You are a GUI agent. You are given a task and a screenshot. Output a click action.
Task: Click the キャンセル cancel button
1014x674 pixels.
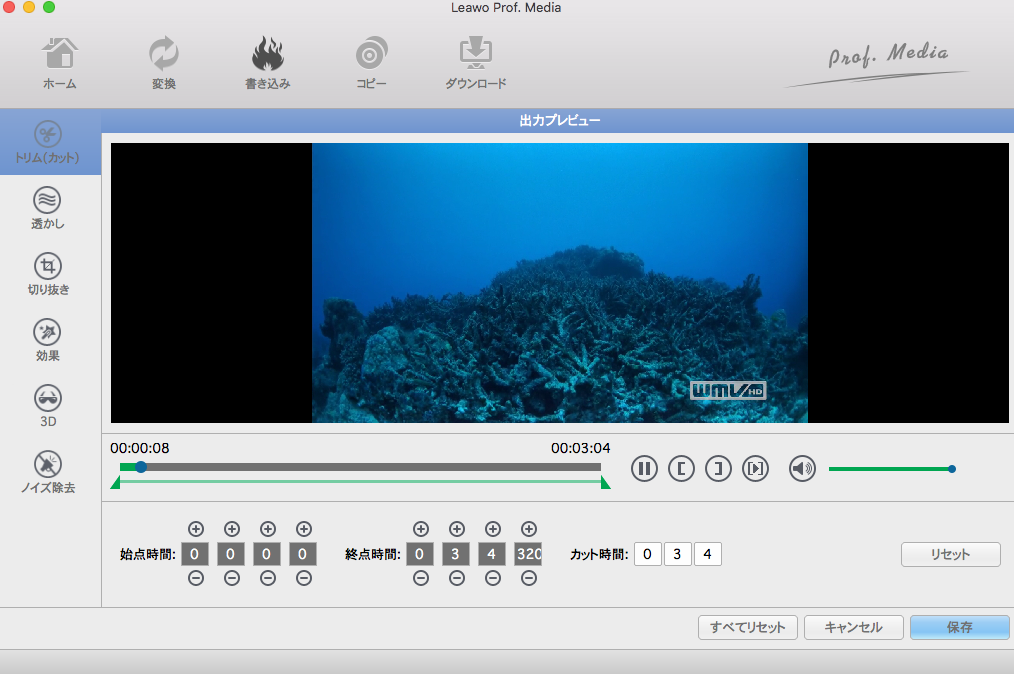point(854,627)
